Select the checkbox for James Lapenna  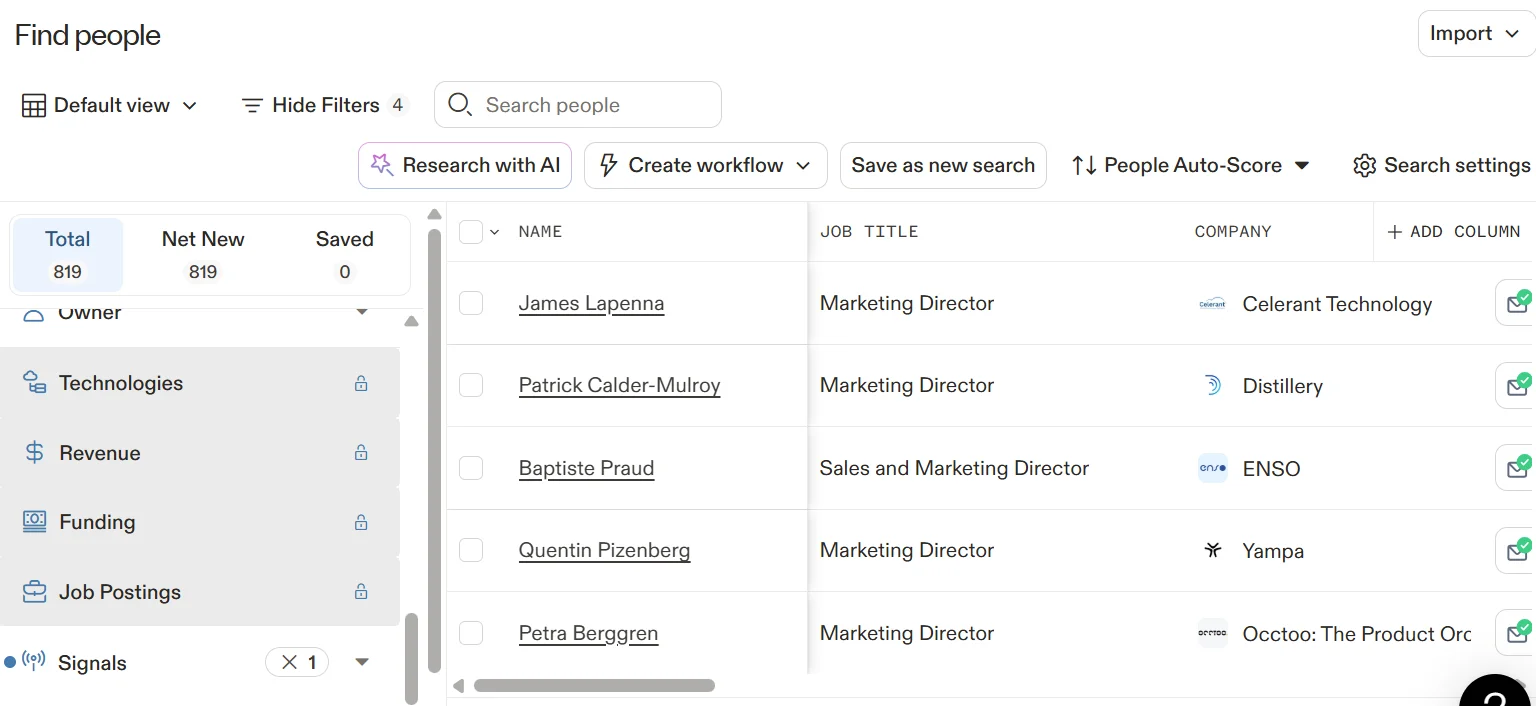coord(471,303)
